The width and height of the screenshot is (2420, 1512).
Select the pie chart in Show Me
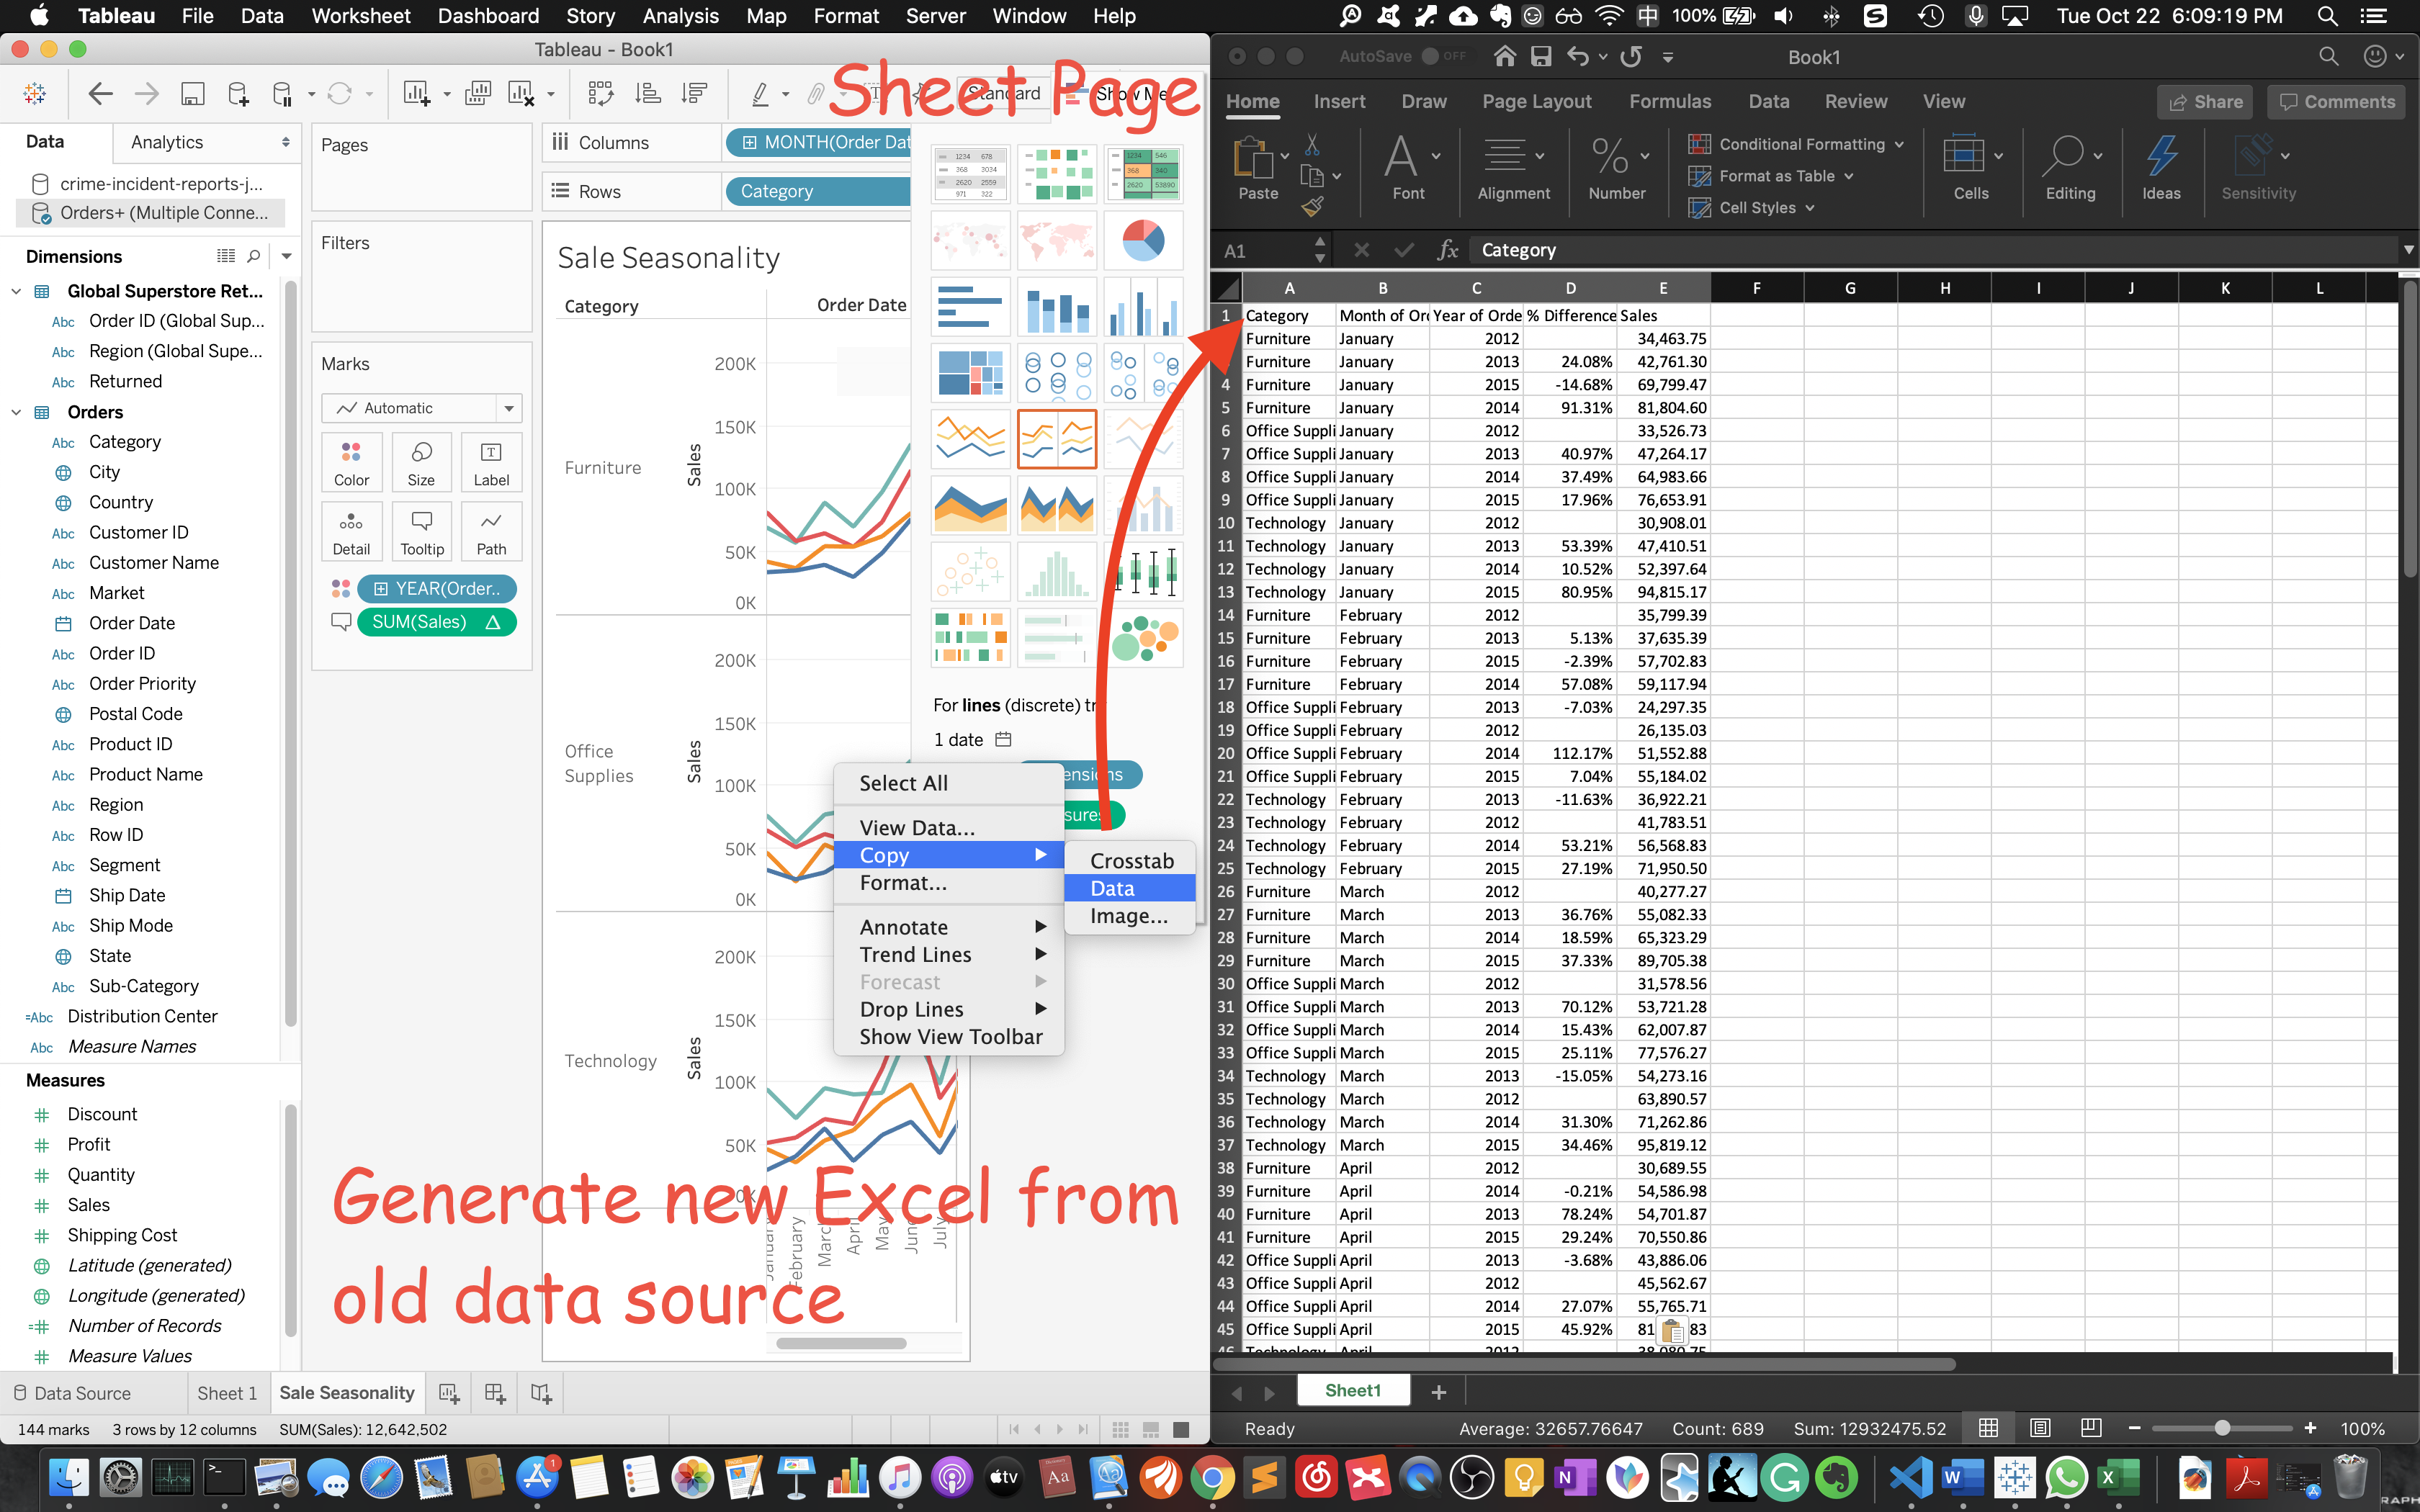click(x=1143, y=240)
